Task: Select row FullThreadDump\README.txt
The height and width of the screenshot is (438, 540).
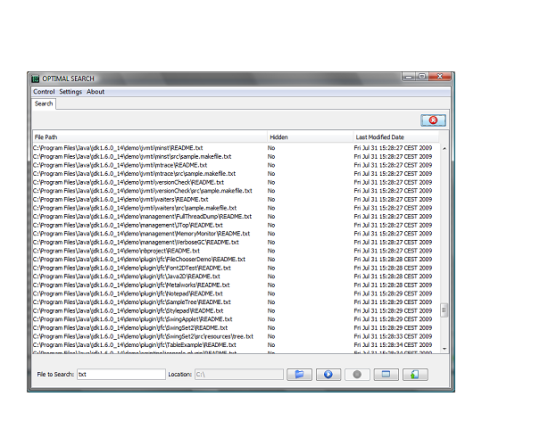Action: pyautogui.click(x=236, y=217)
